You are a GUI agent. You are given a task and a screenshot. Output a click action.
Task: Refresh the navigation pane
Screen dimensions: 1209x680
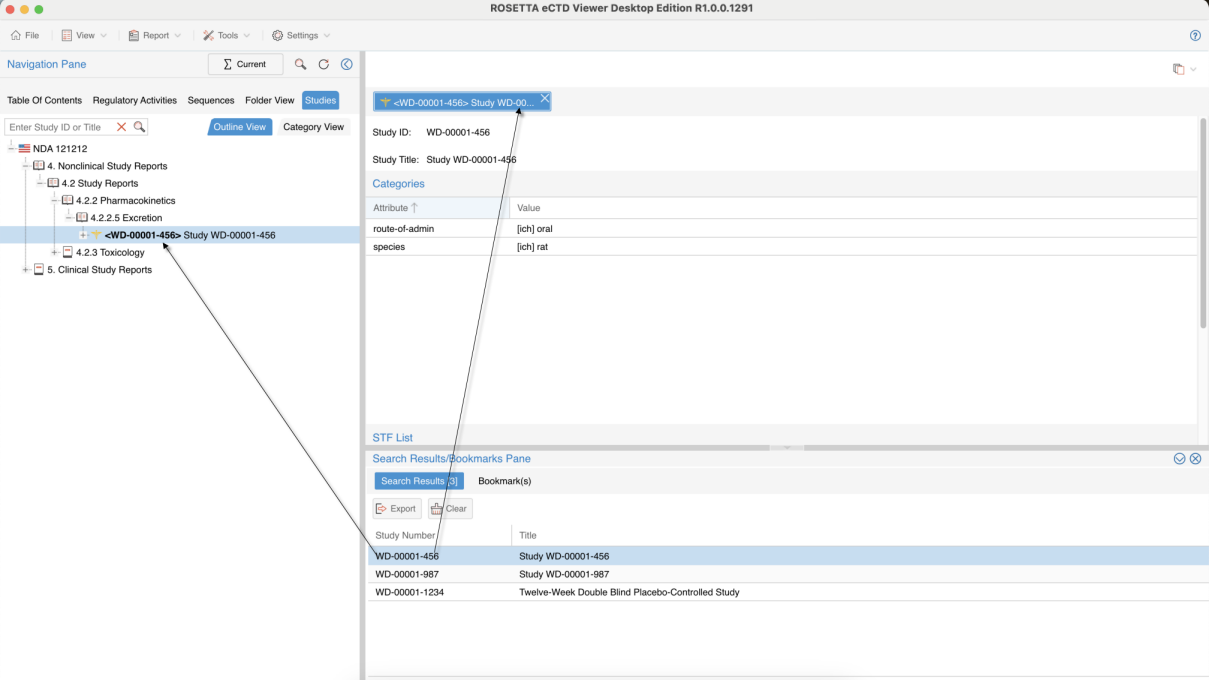click(324, 64)
